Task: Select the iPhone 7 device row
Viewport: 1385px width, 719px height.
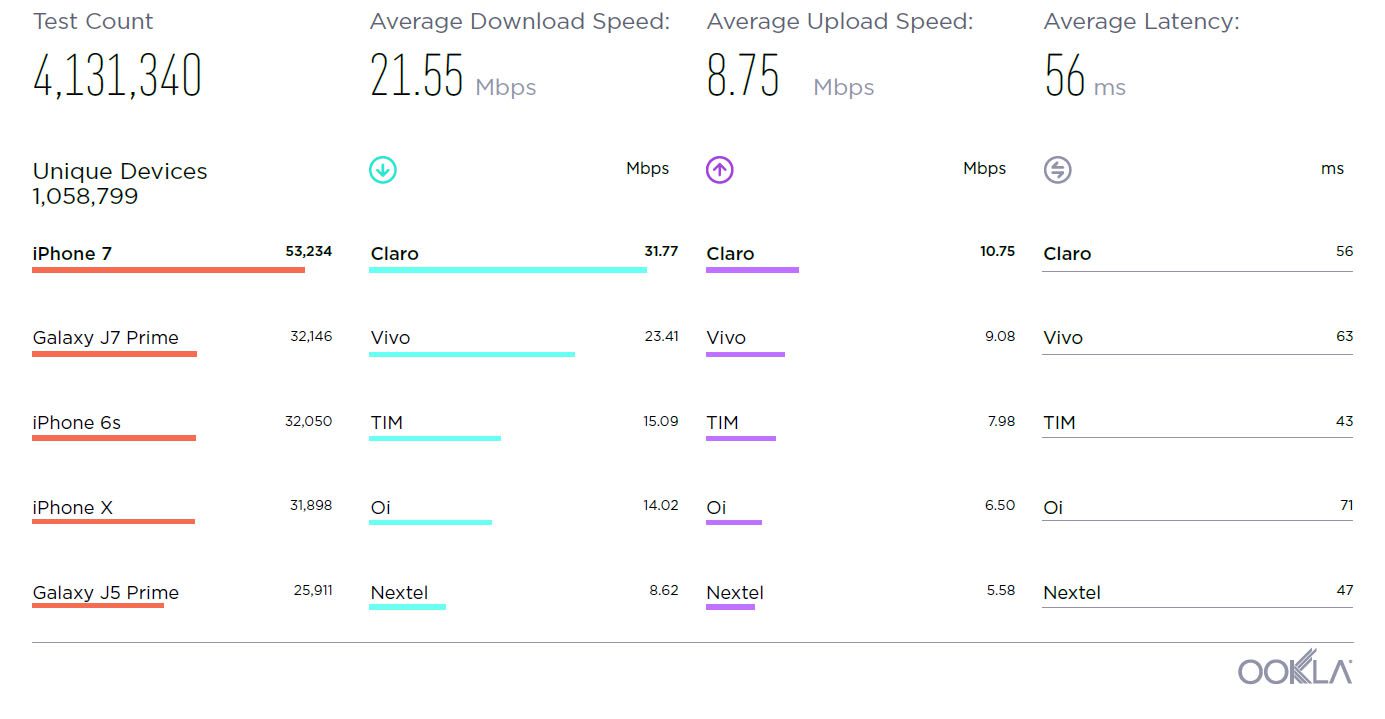Action: [182, 257]
